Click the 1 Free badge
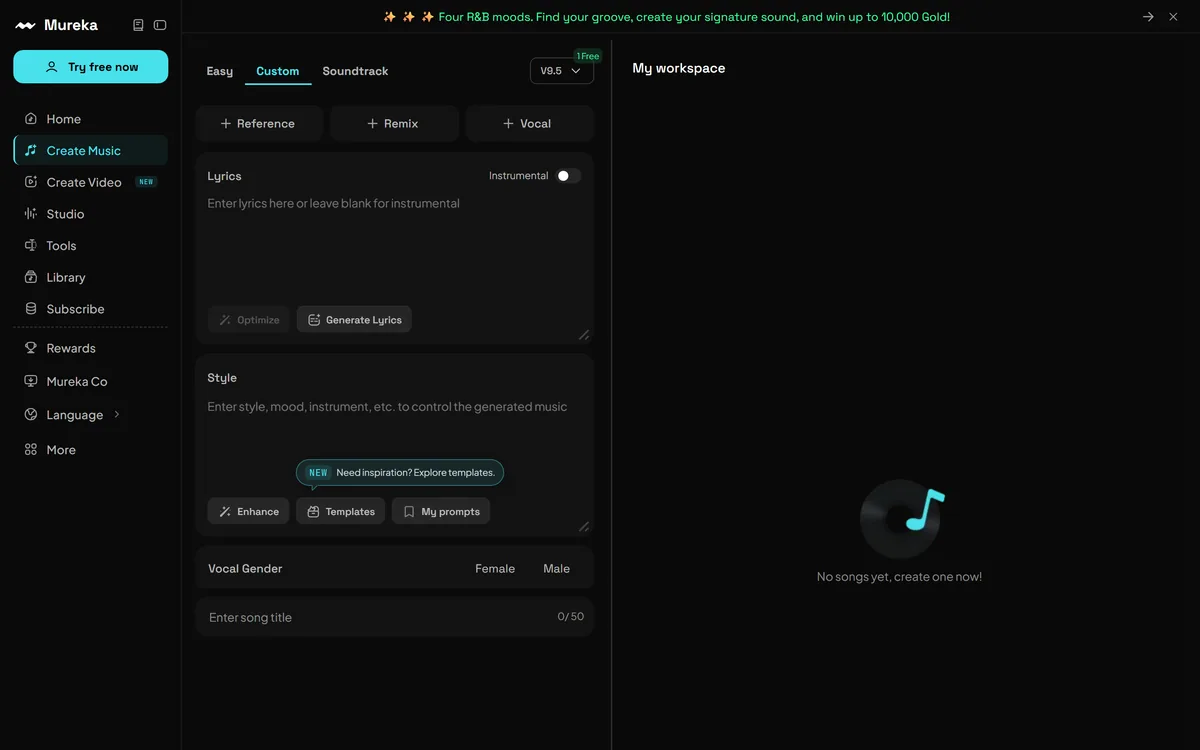The width and height of the screenshot is (1200, 750). point(587,56)
